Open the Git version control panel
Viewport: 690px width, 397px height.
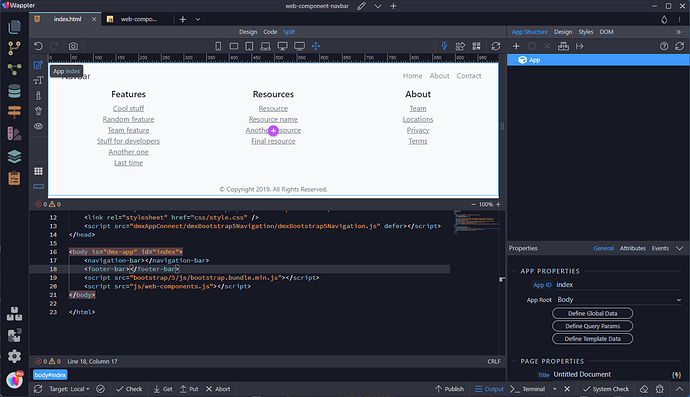(x=14, y=48)
